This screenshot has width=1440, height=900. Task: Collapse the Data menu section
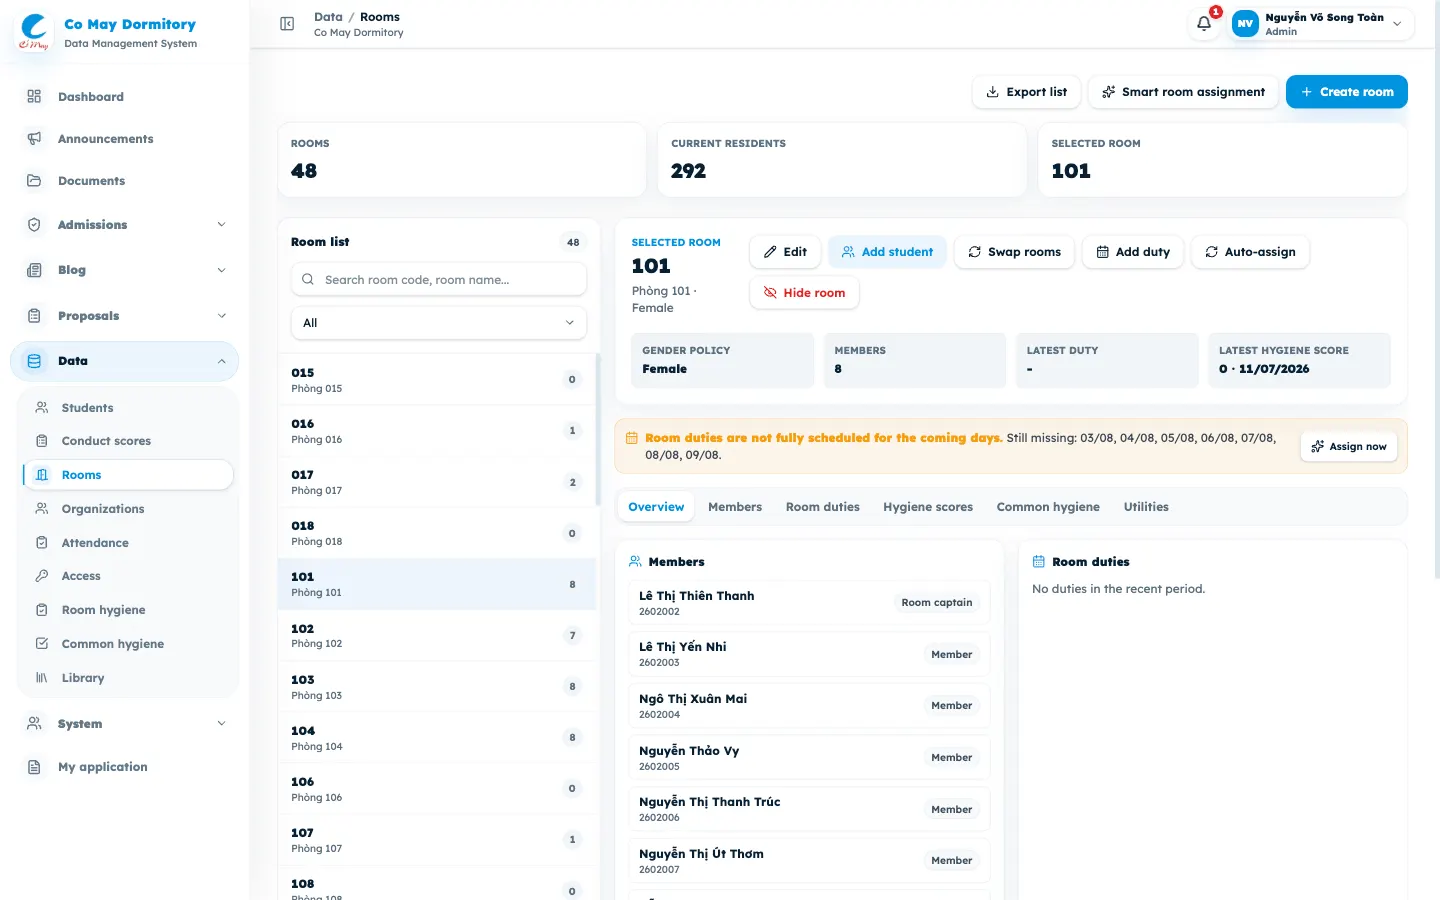point(125,361)
